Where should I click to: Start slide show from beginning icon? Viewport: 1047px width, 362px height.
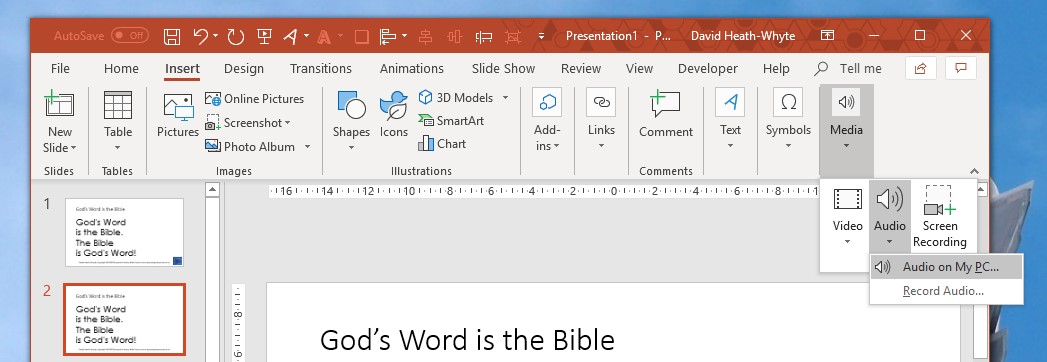coord(264,36)
